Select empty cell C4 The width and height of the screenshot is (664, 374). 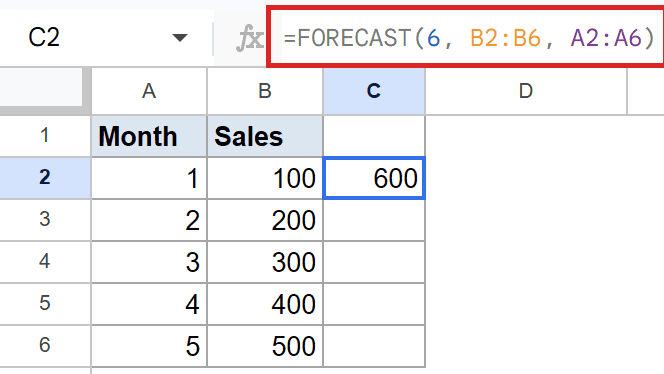click(374, 261)
